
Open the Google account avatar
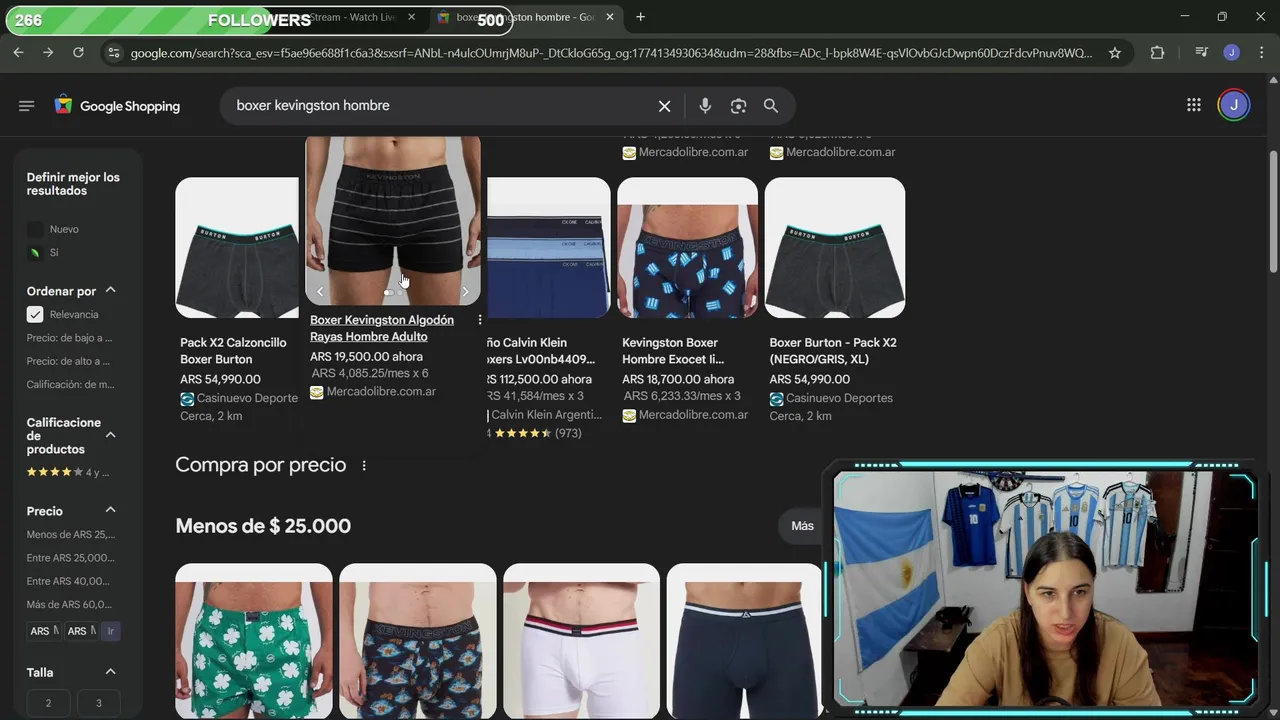point(1234,105)
